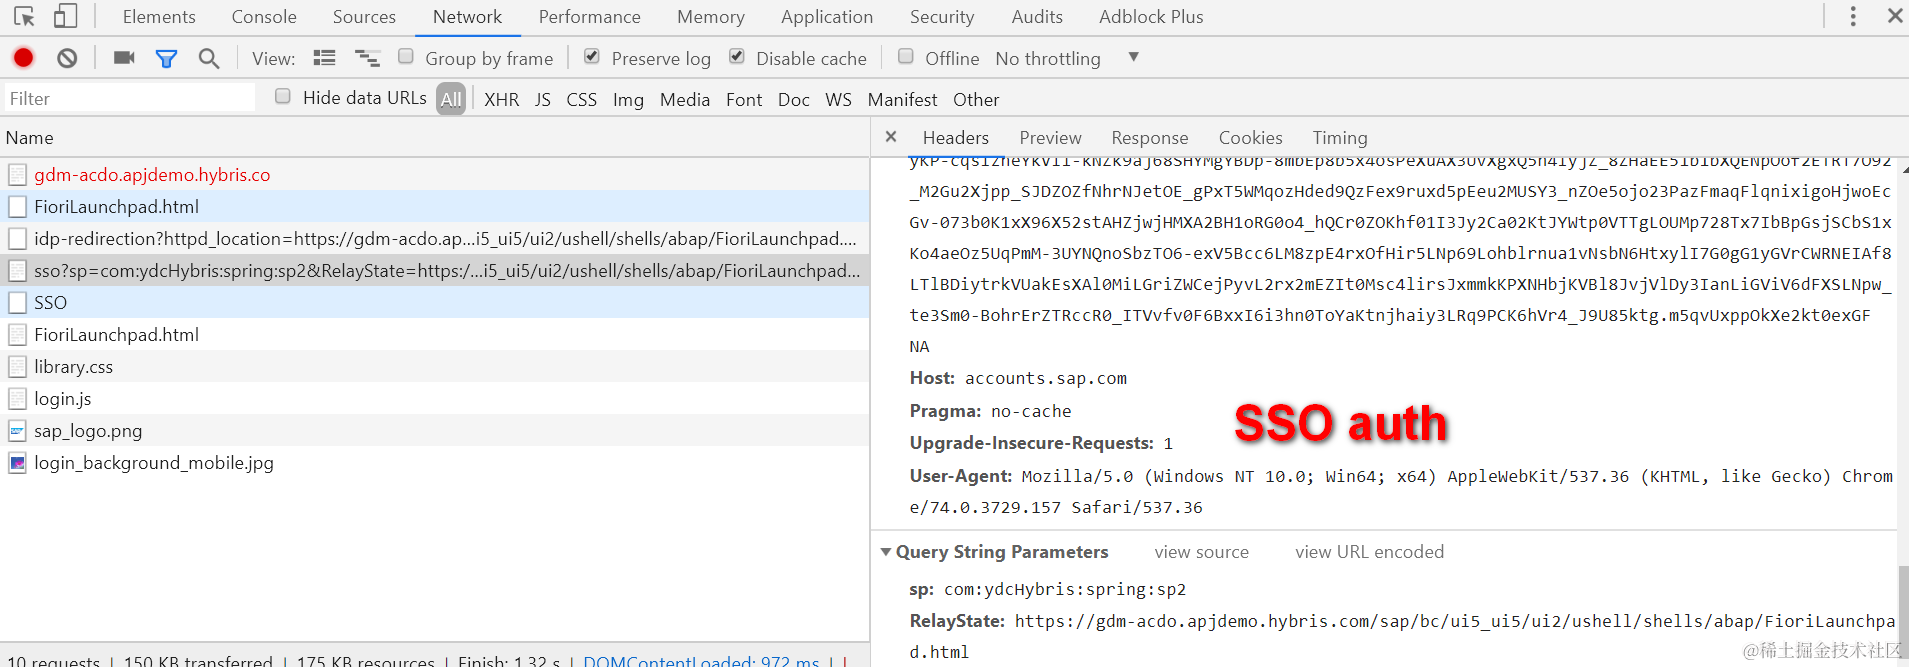The image size is (1909, 667).
Task: Enable the Group by frame checkbox
Action: tap(406, 56)
